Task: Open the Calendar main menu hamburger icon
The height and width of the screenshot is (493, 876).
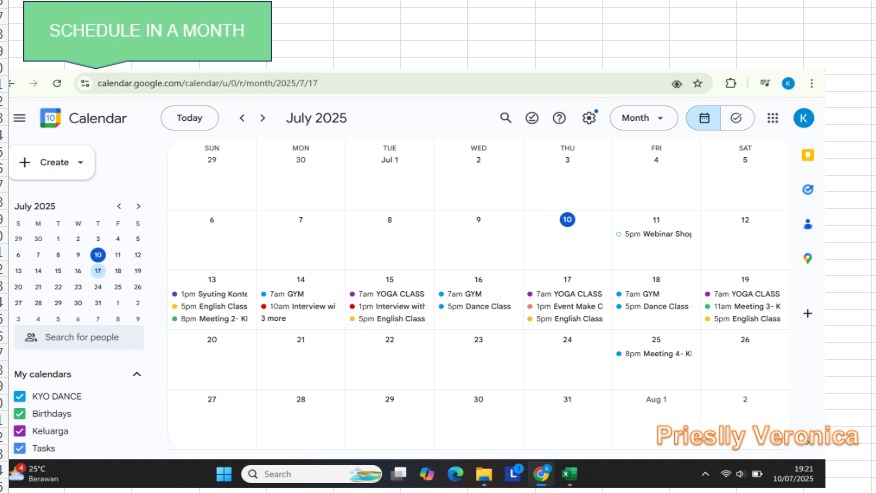Action: (19, 118)
